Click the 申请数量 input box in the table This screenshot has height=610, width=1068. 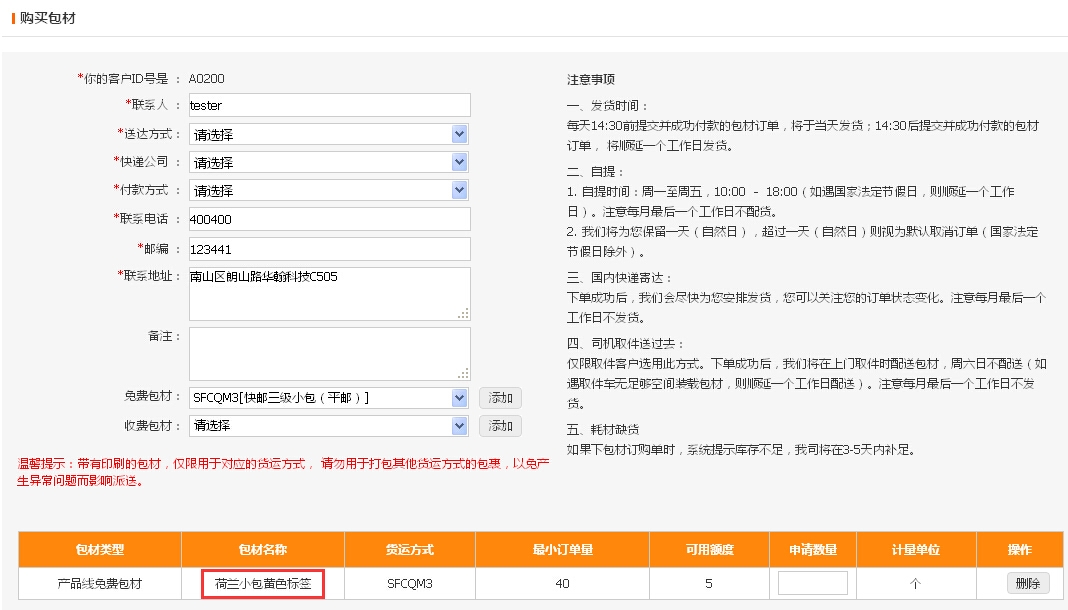pos(812,583)
